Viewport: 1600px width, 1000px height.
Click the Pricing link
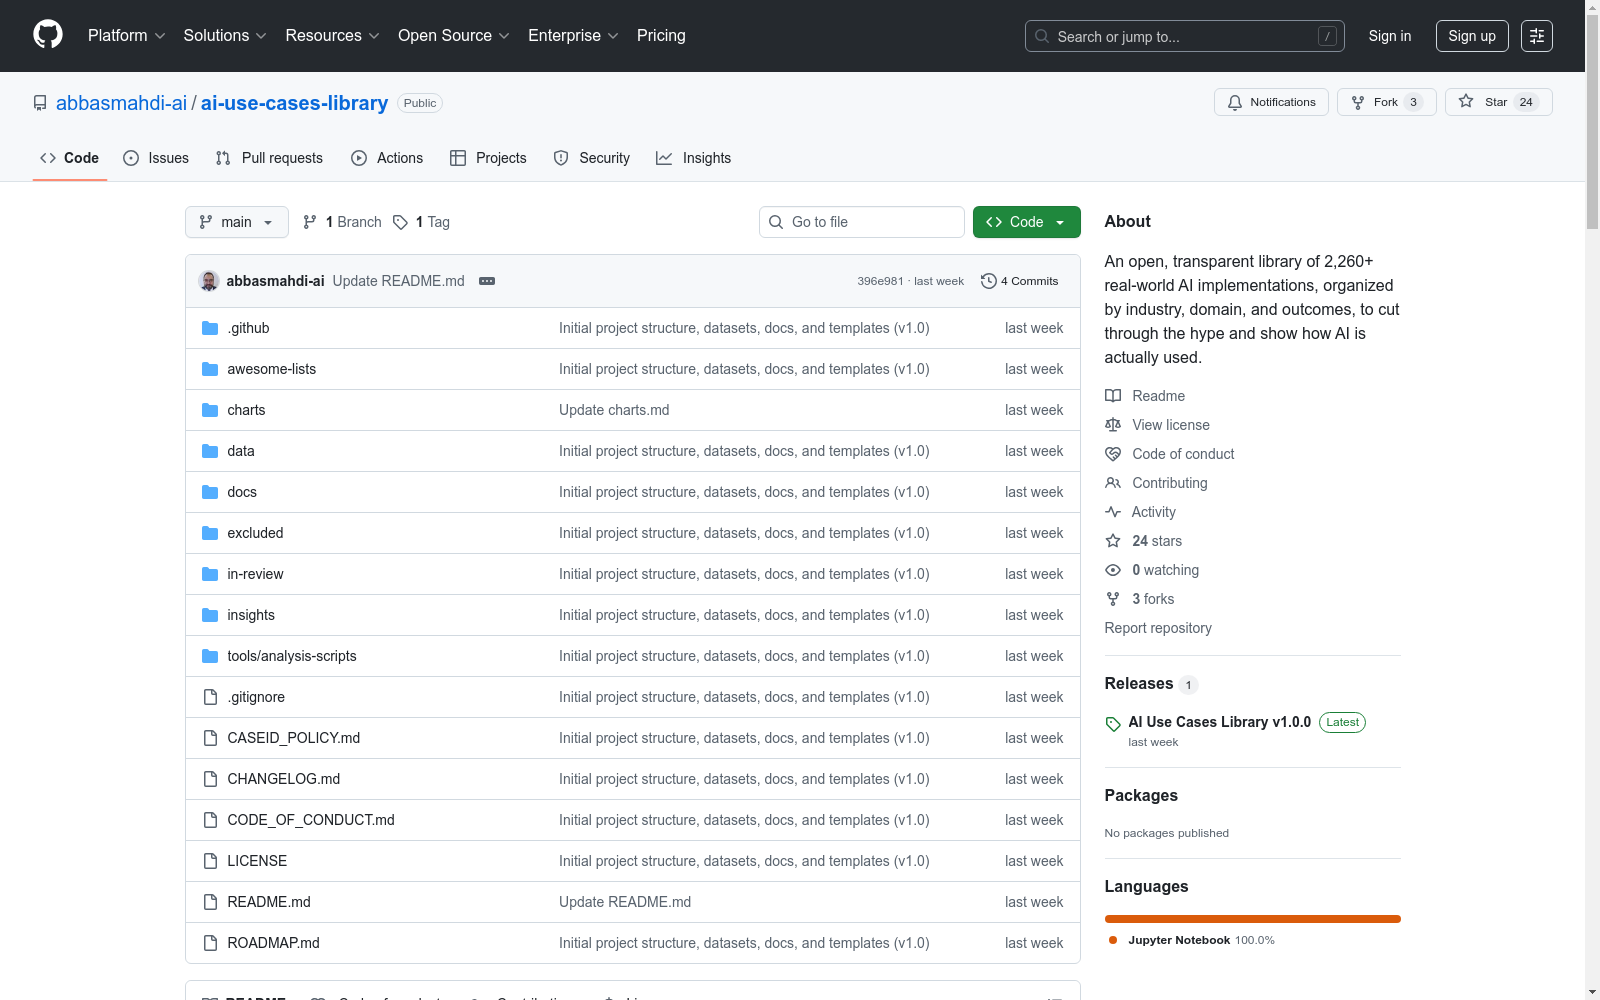tap(661, 36)
